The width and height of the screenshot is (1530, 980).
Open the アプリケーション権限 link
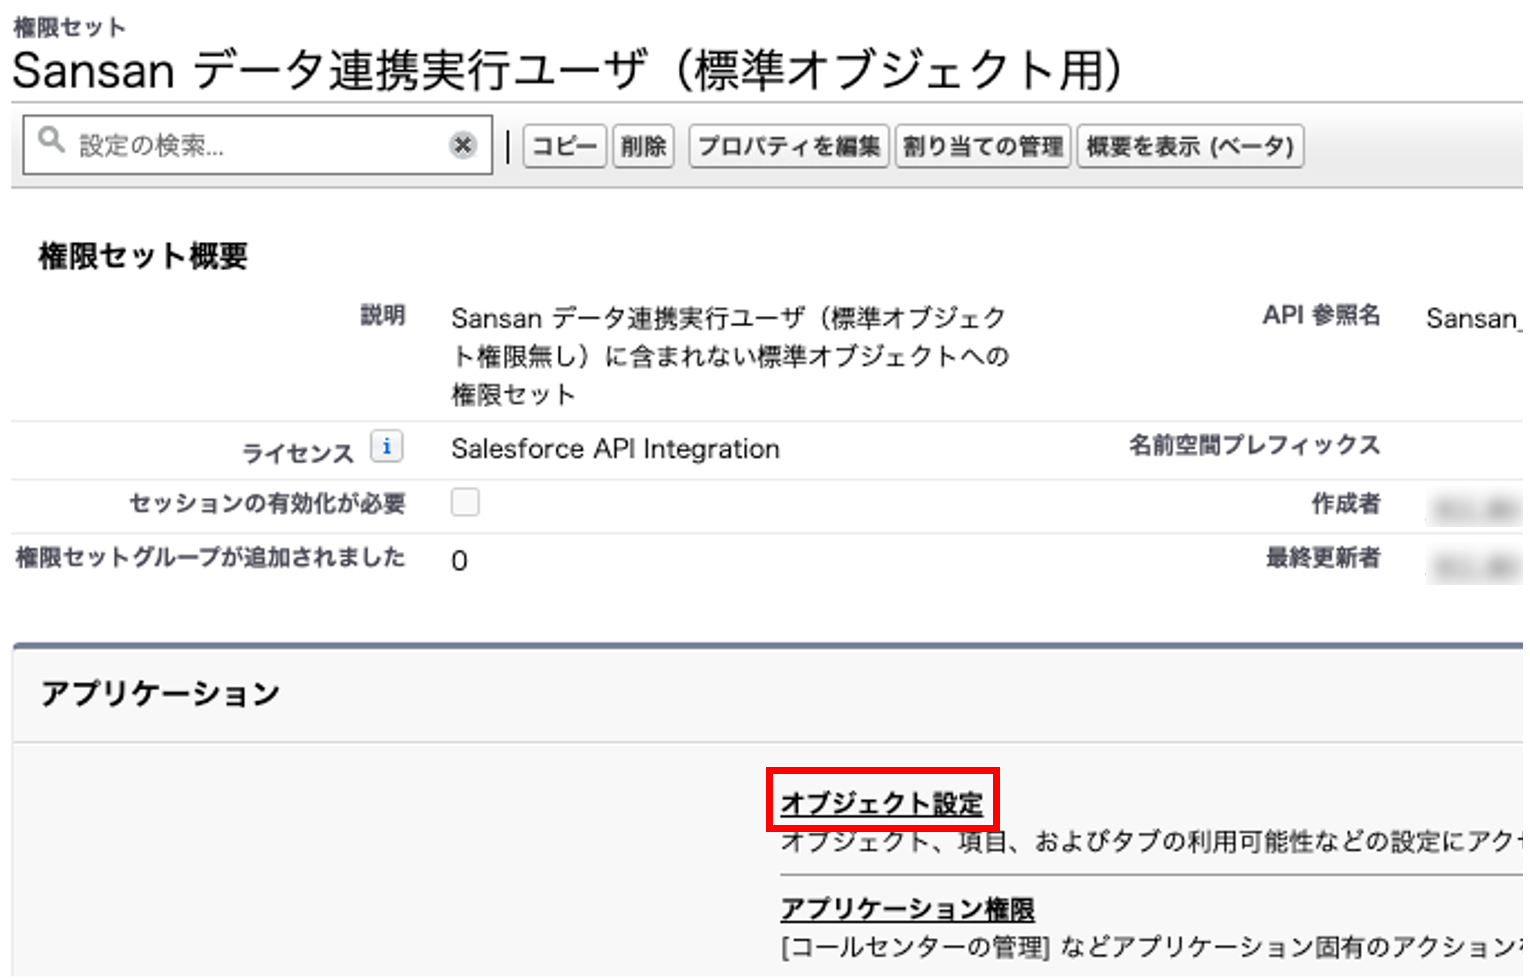pos(907,909)
